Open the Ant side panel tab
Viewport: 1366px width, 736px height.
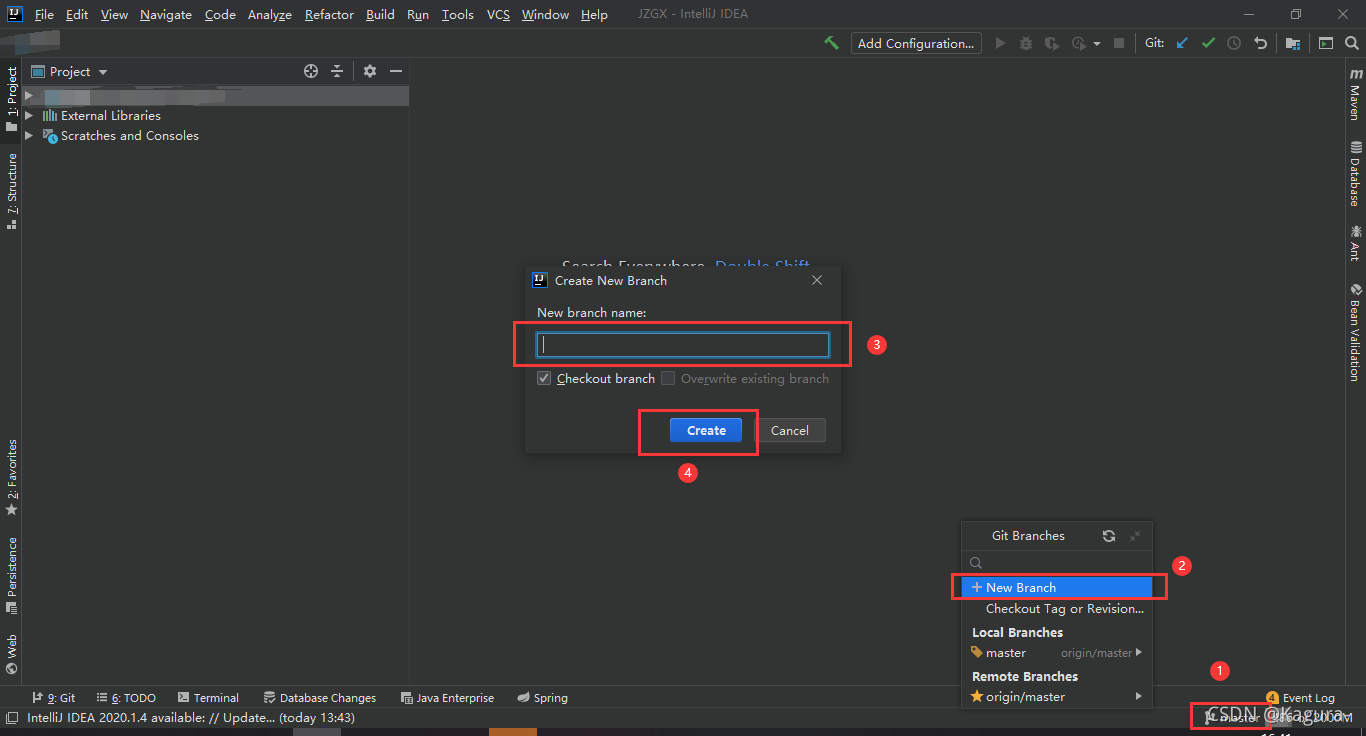click(1355, 243)
